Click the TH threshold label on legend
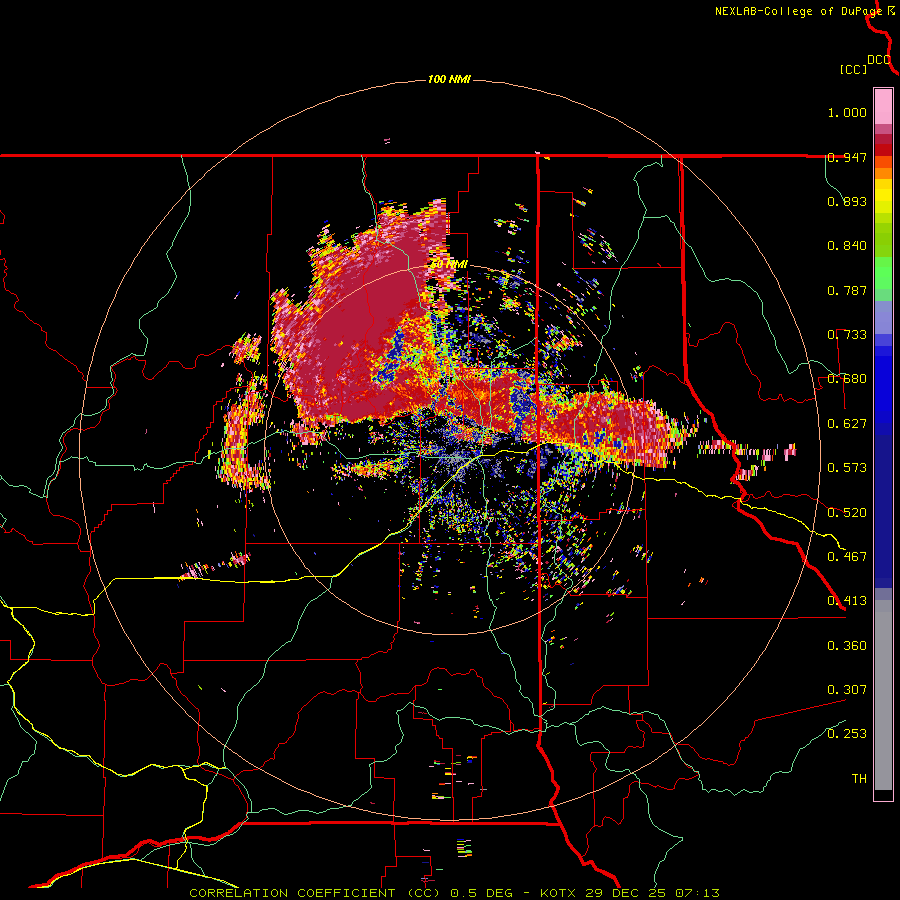 click(859, 779)
